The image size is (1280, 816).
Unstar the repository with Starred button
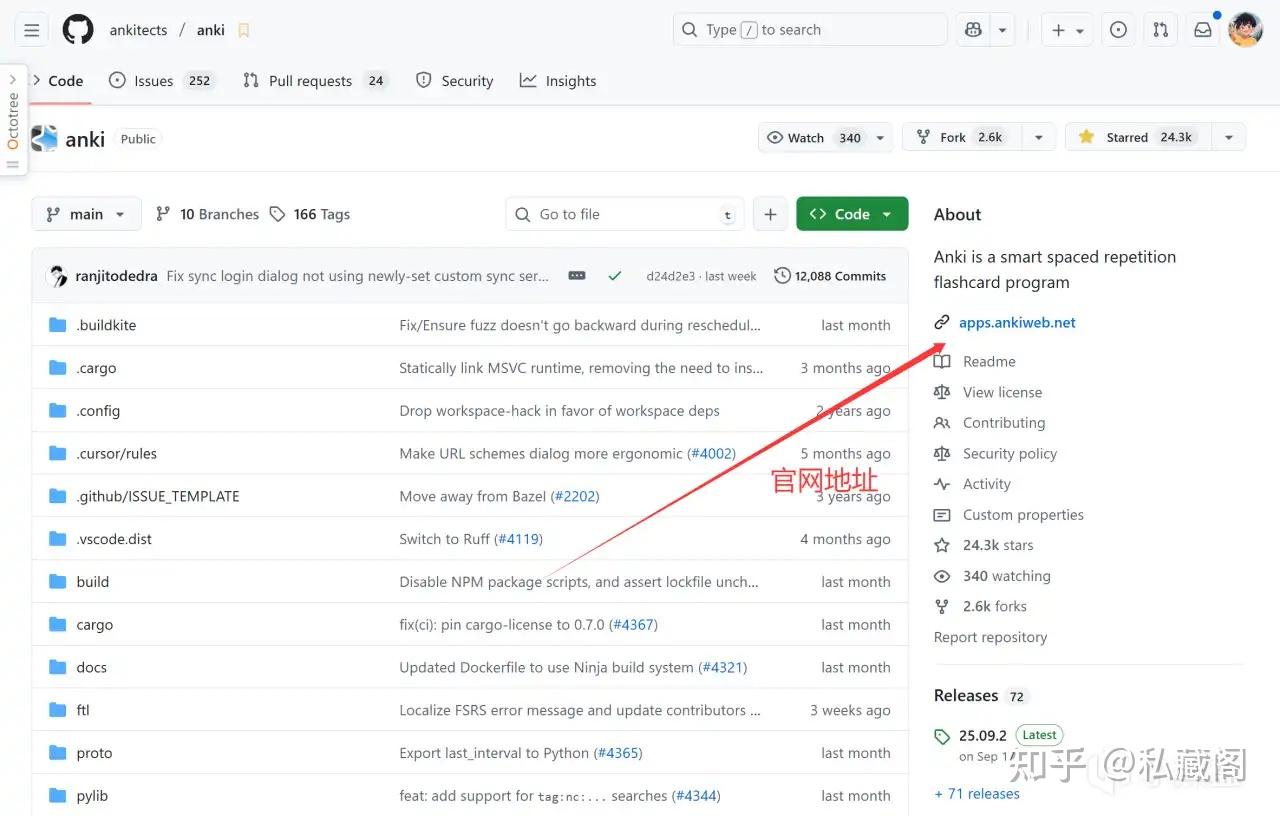(1139, 138)
